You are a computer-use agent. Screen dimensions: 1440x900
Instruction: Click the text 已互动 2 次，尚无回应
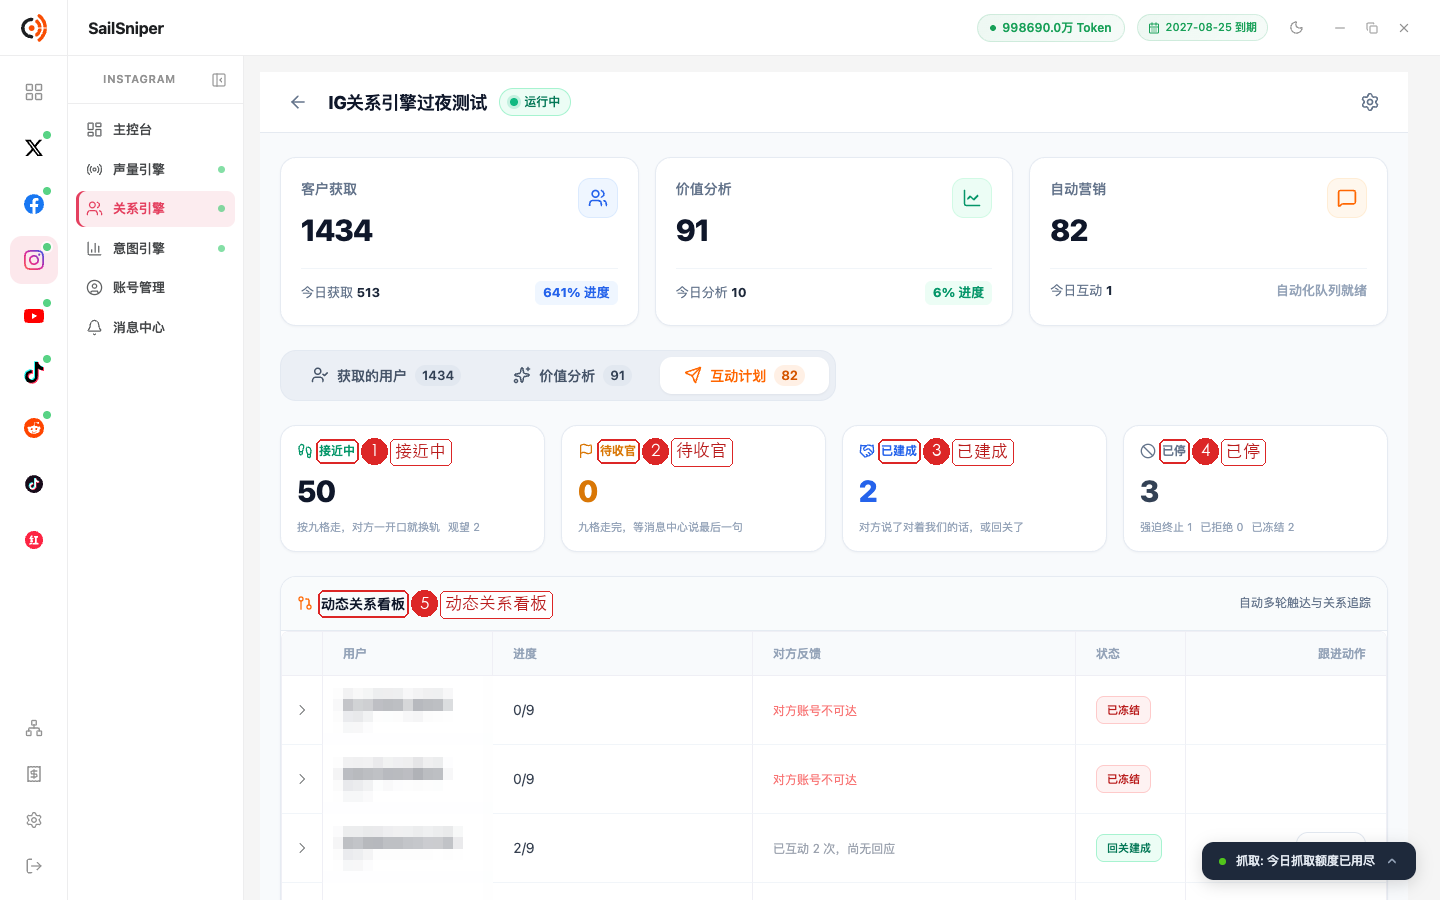coord(834,849)
